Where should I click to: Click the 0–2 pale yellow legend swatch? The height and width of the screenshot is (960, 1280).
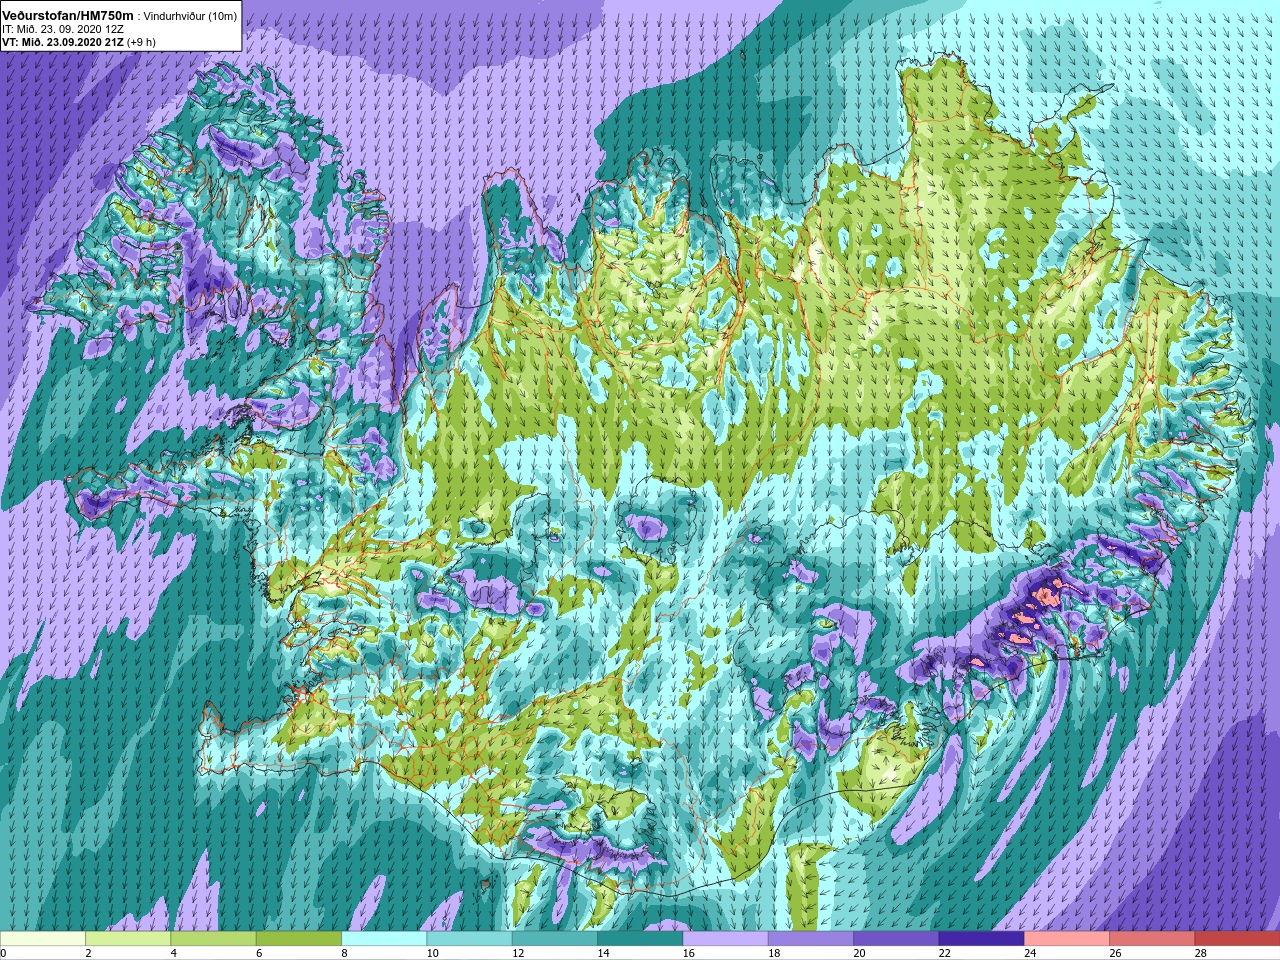42,939
